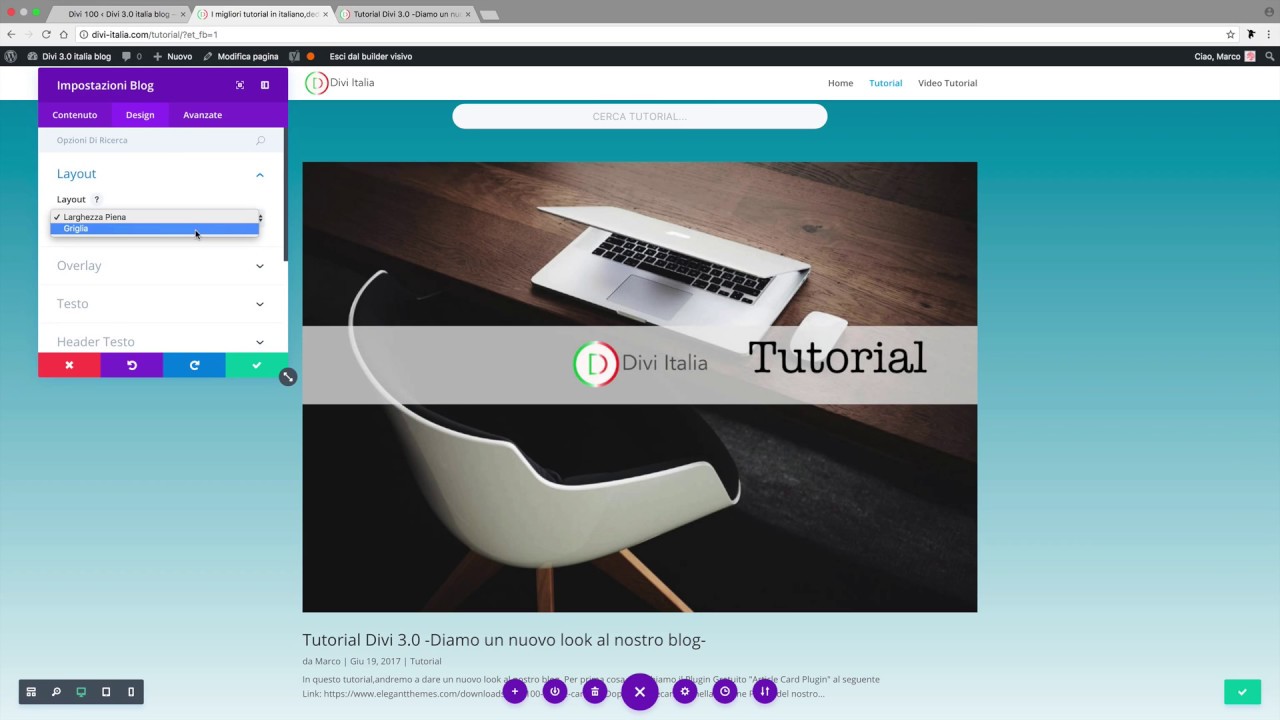This screenshot has height=720, width=1280.
Task: Click Tutorial in site navigation
Action: click(x=885, y=83)
